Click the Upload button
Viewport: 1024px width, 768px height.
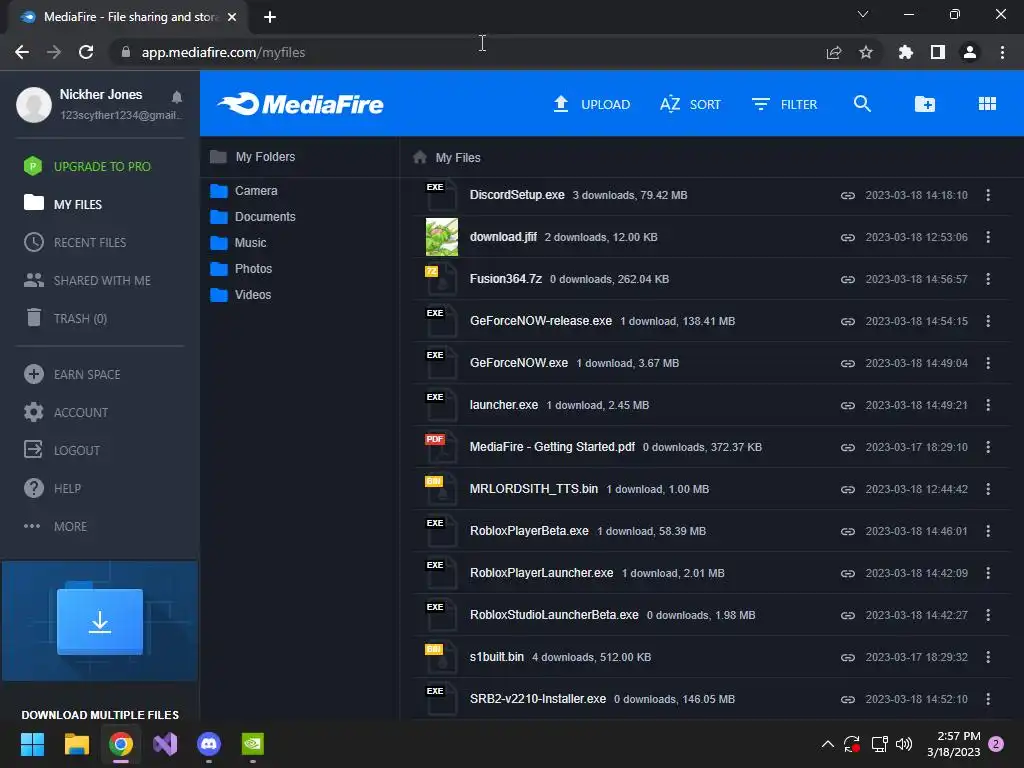[592, 104]
